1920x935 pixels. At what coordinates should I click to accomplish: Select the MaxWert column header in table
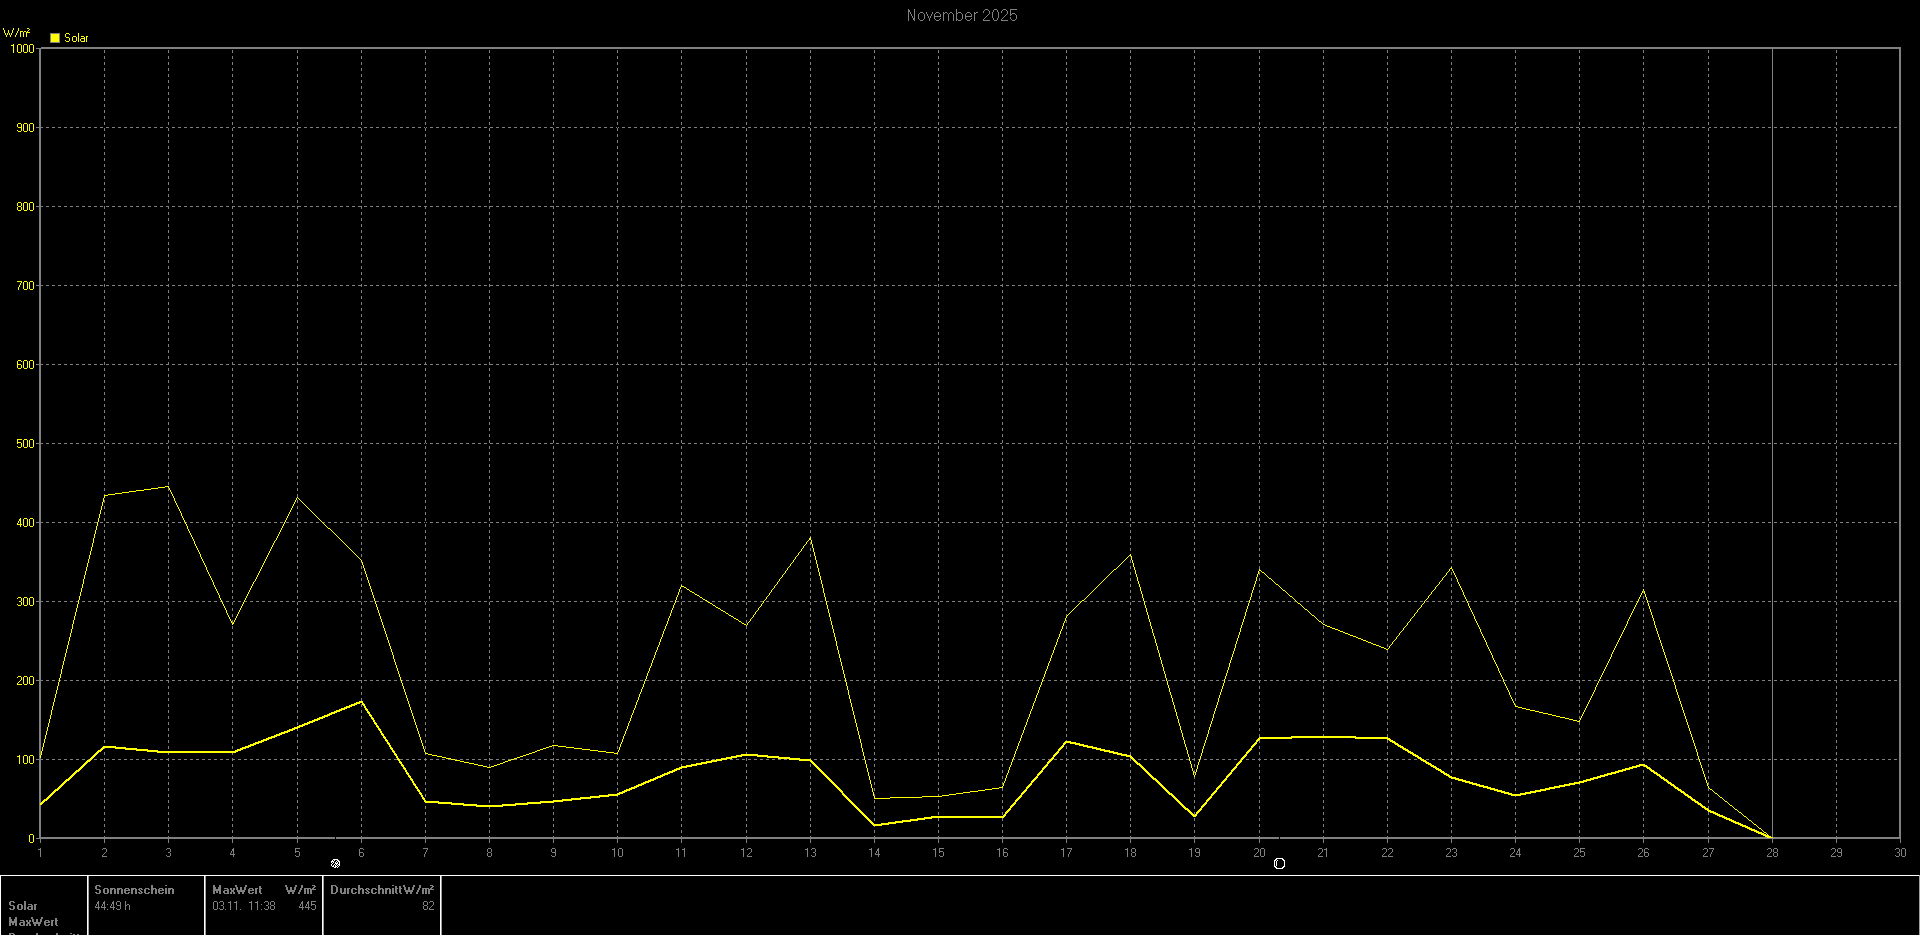click(x=237, y=890)
